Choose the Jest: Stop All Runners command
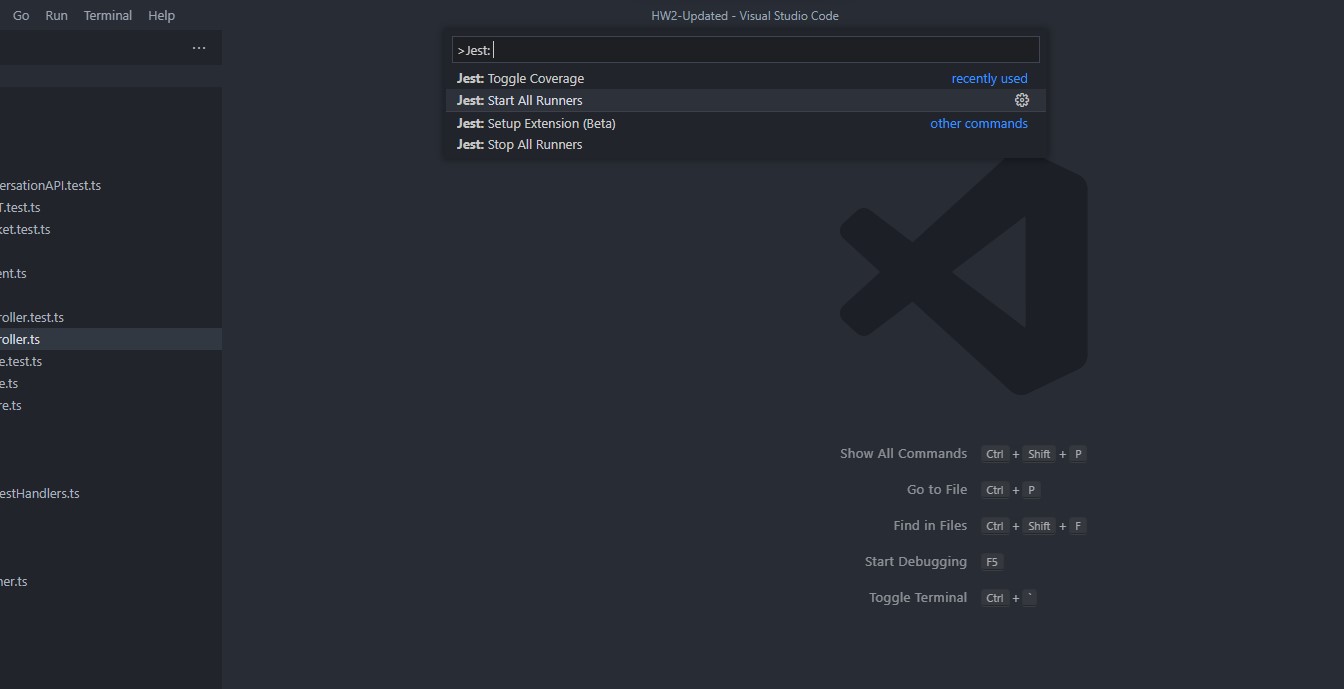The width and height of the screenshot is (1344, 689). coord(746,144)
